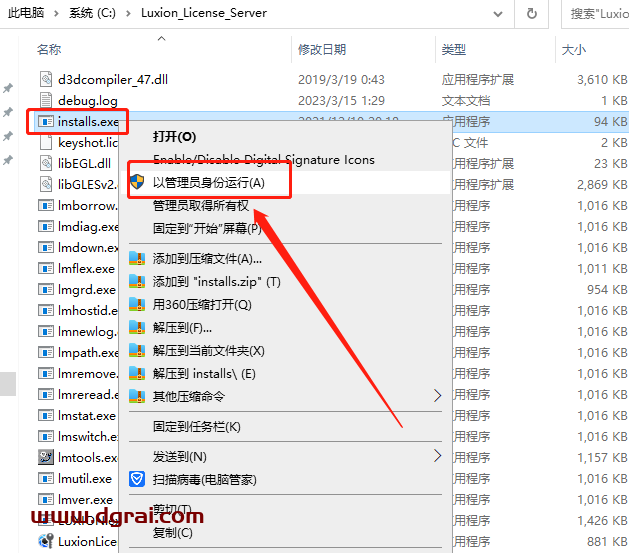Viewport: 629px width, 553px height.
Task: Refresh the folder with the reload button
Action: pos(532,13)
